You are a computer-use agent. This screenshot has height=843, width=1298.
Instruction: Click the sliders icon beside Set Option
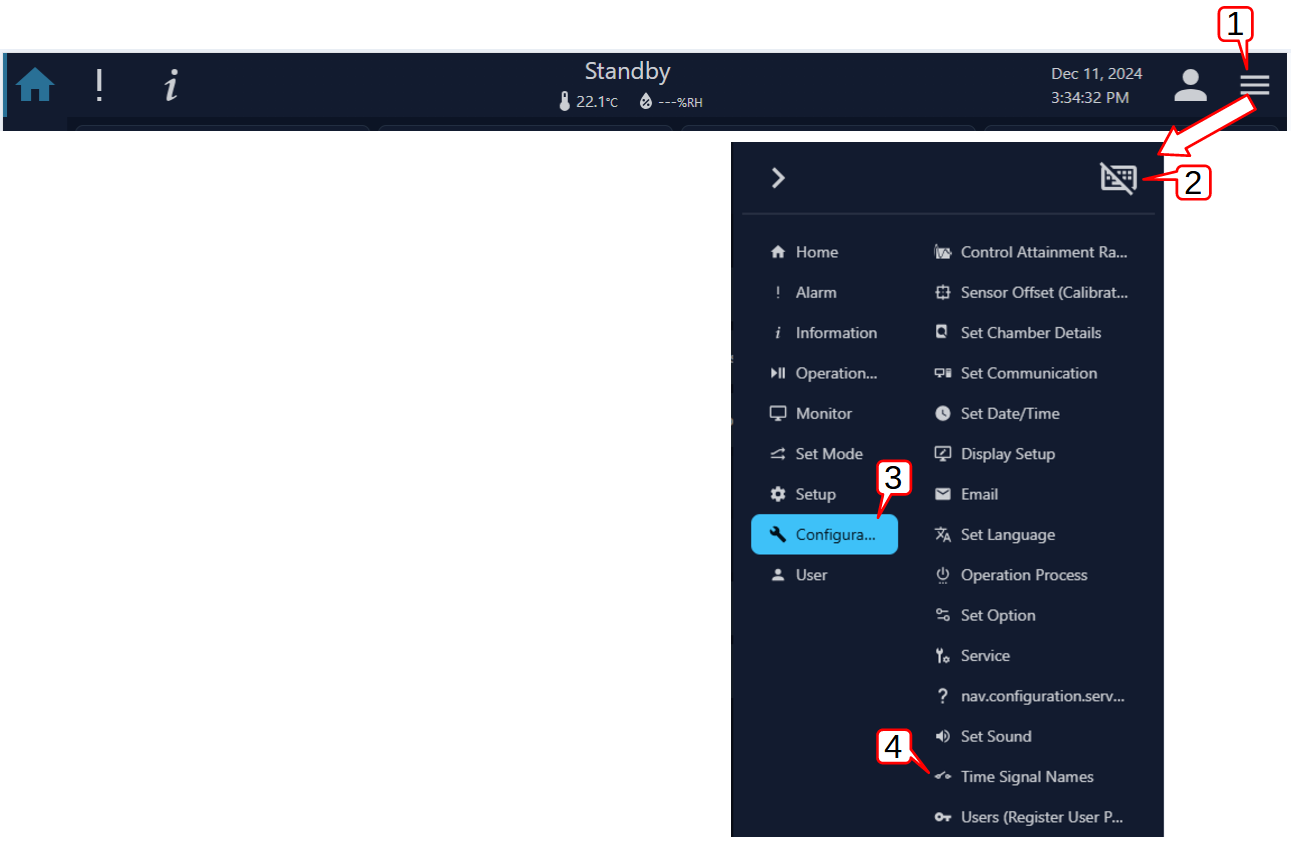(x=942, y=615)
